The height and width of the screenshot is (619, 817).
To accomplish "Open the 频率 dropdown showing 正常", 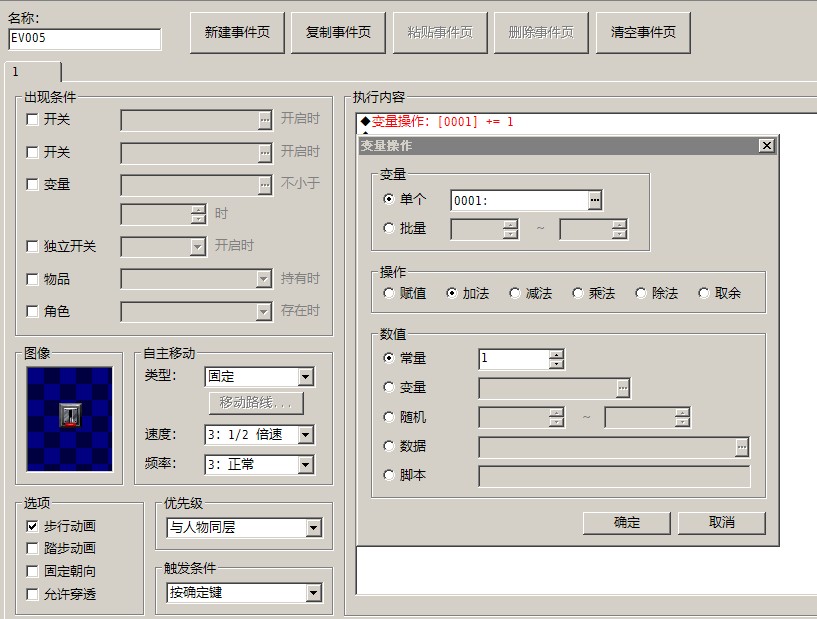I will 305,464.
